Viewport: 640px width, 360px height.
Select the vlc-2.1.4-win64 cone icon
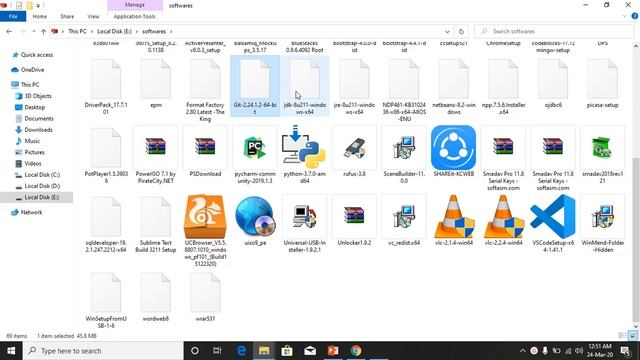point(453,217)
